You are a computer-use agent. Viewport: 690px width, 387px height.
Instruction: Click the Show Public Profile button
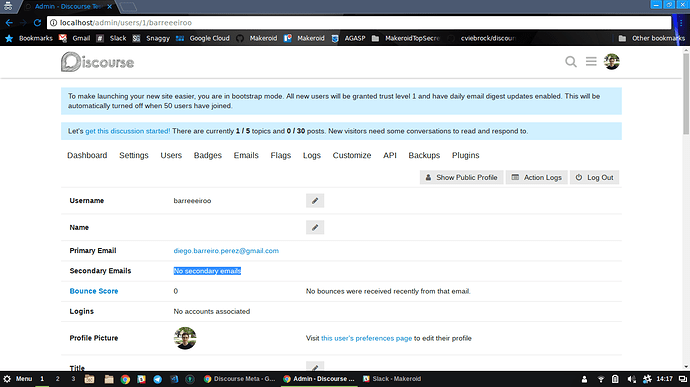coord(461,177)
